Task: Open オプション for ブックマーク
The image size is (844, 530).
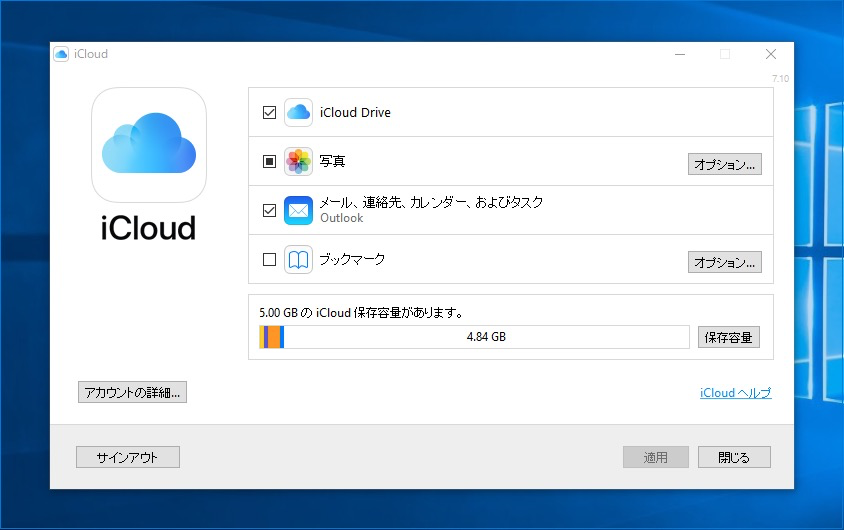Action: (725, 262)
